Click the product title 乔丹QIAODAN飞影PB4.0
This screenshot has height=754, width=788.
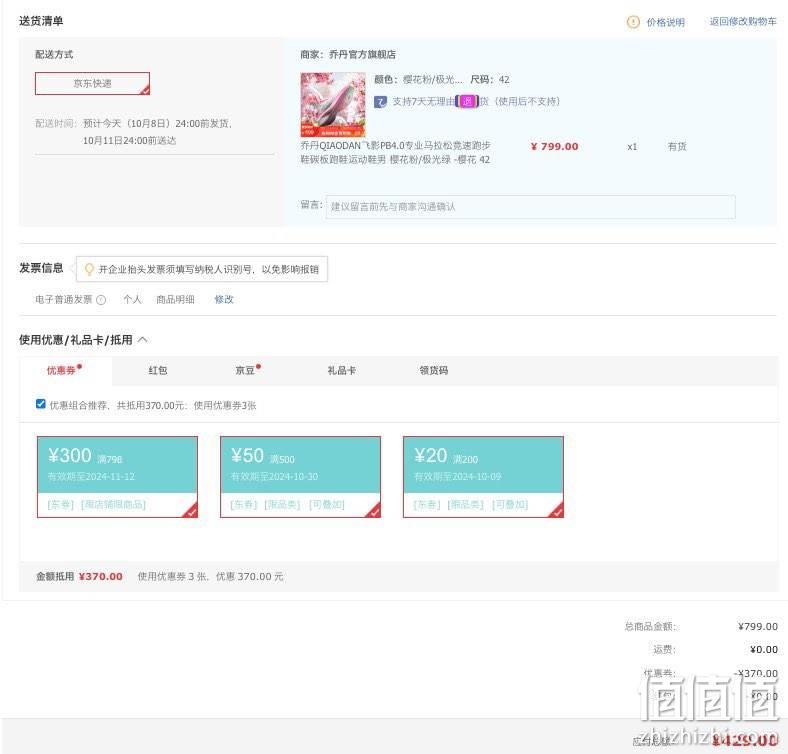coord(395,152)
